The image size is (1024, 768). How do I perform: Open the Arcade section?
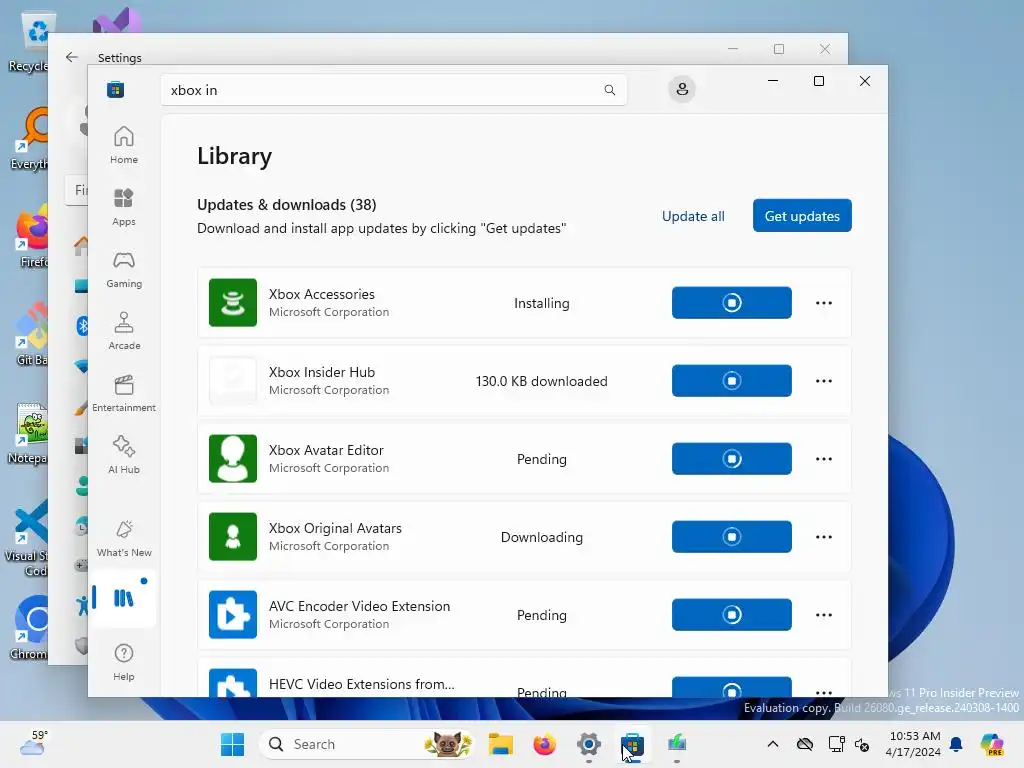pos(123,331)
